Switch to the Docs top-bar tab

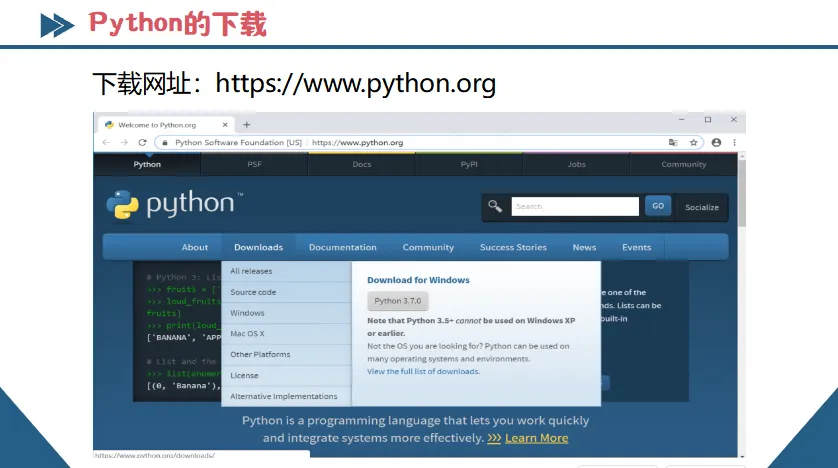pyautogui.click(x=362, y=165)
